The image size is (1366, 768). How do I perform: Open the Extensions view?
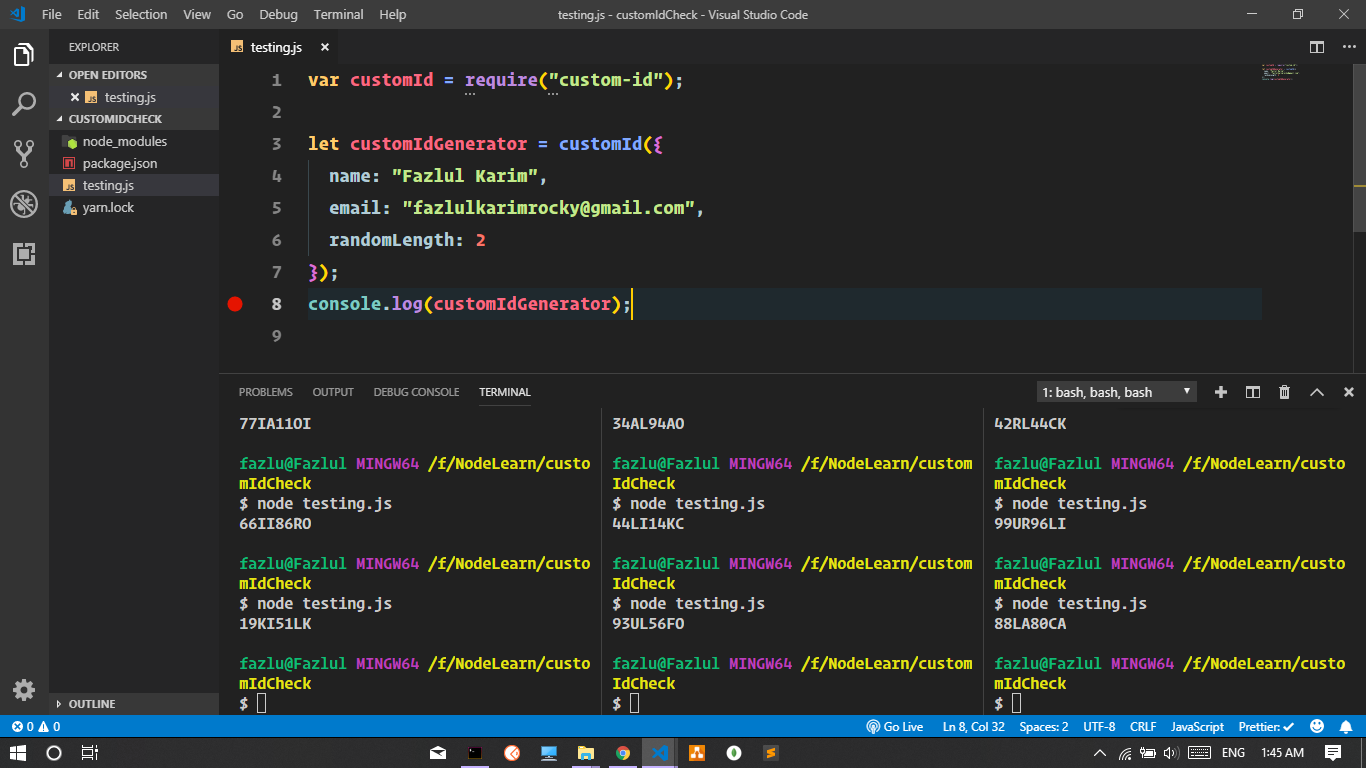tap(24, 254)
